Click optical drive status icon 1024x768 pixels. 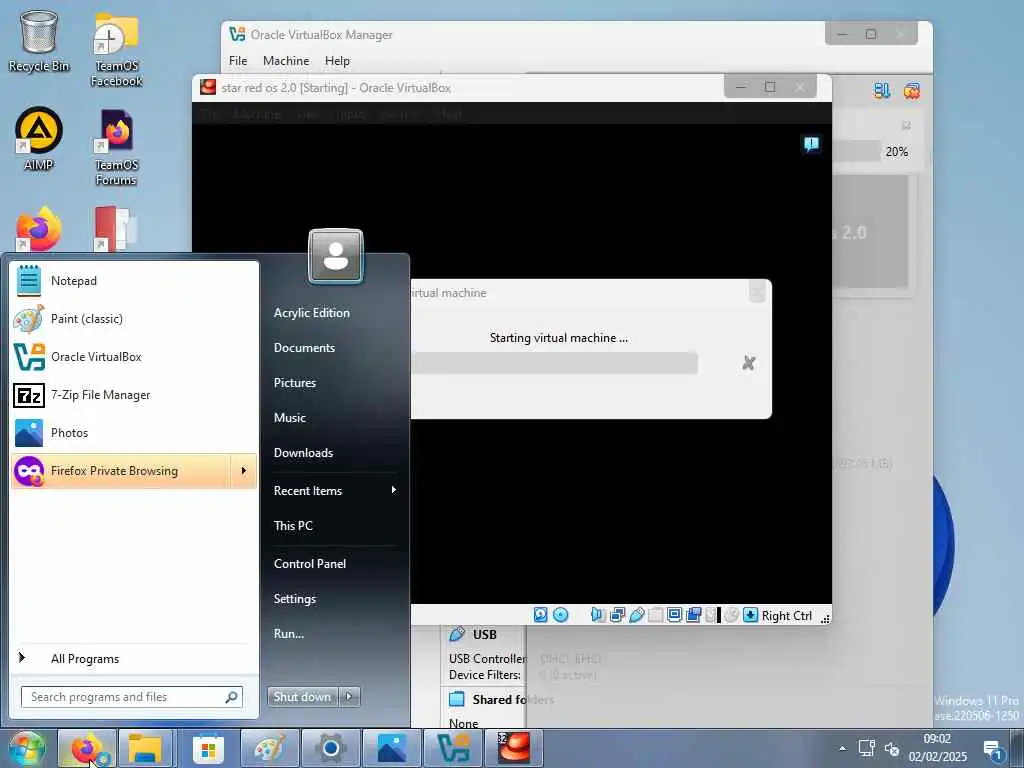[x=560, y=615]
